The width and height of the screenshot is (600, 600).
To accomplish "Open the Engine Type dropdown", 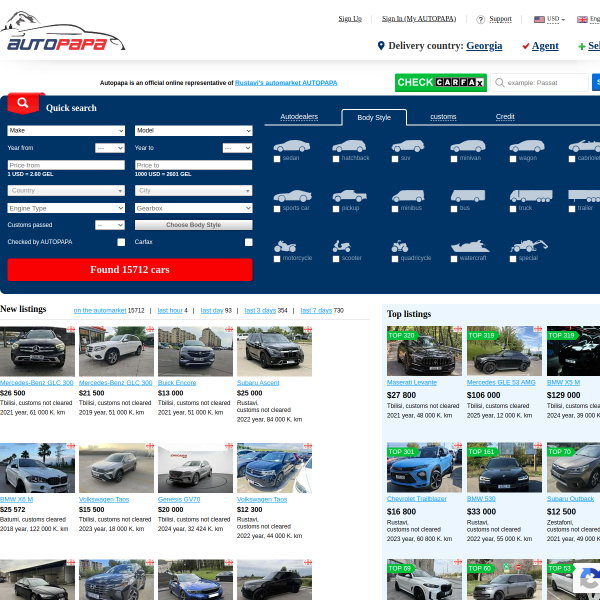I will (66, 208).
